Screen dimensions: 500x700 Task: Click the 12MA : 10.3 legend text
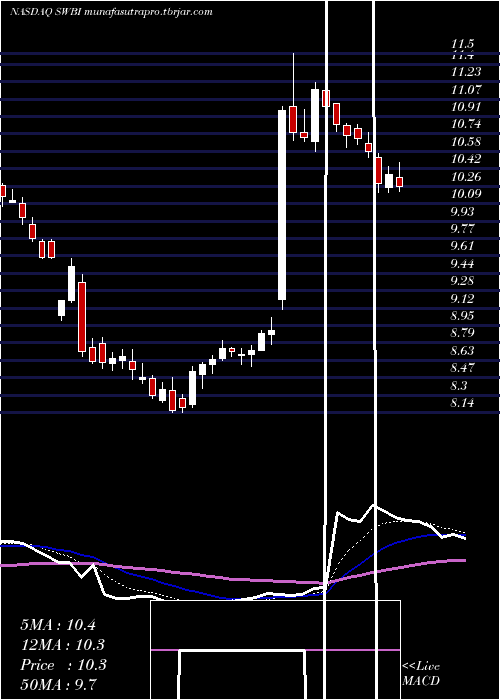pos(63,645)
